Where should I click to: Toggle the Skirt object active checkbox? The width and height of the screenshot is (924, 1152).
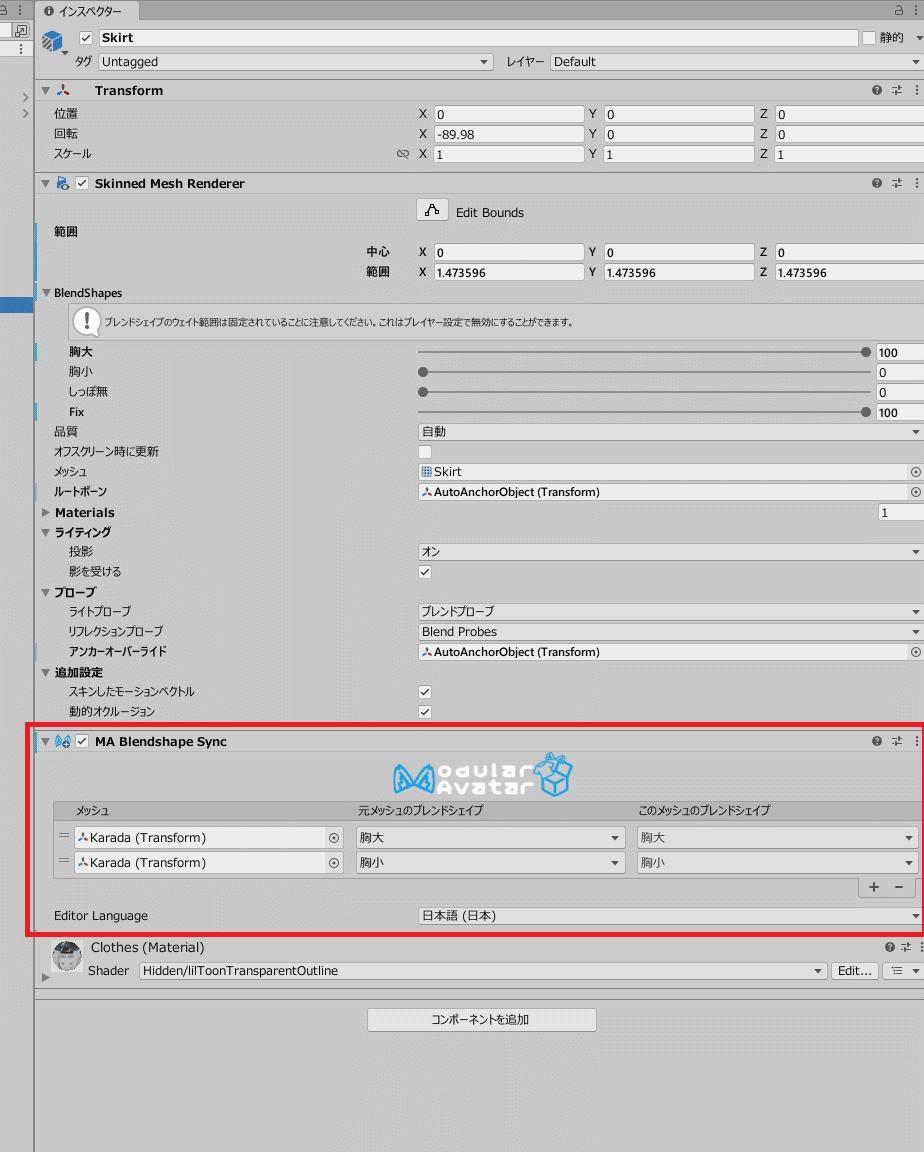tap(86, 37)
